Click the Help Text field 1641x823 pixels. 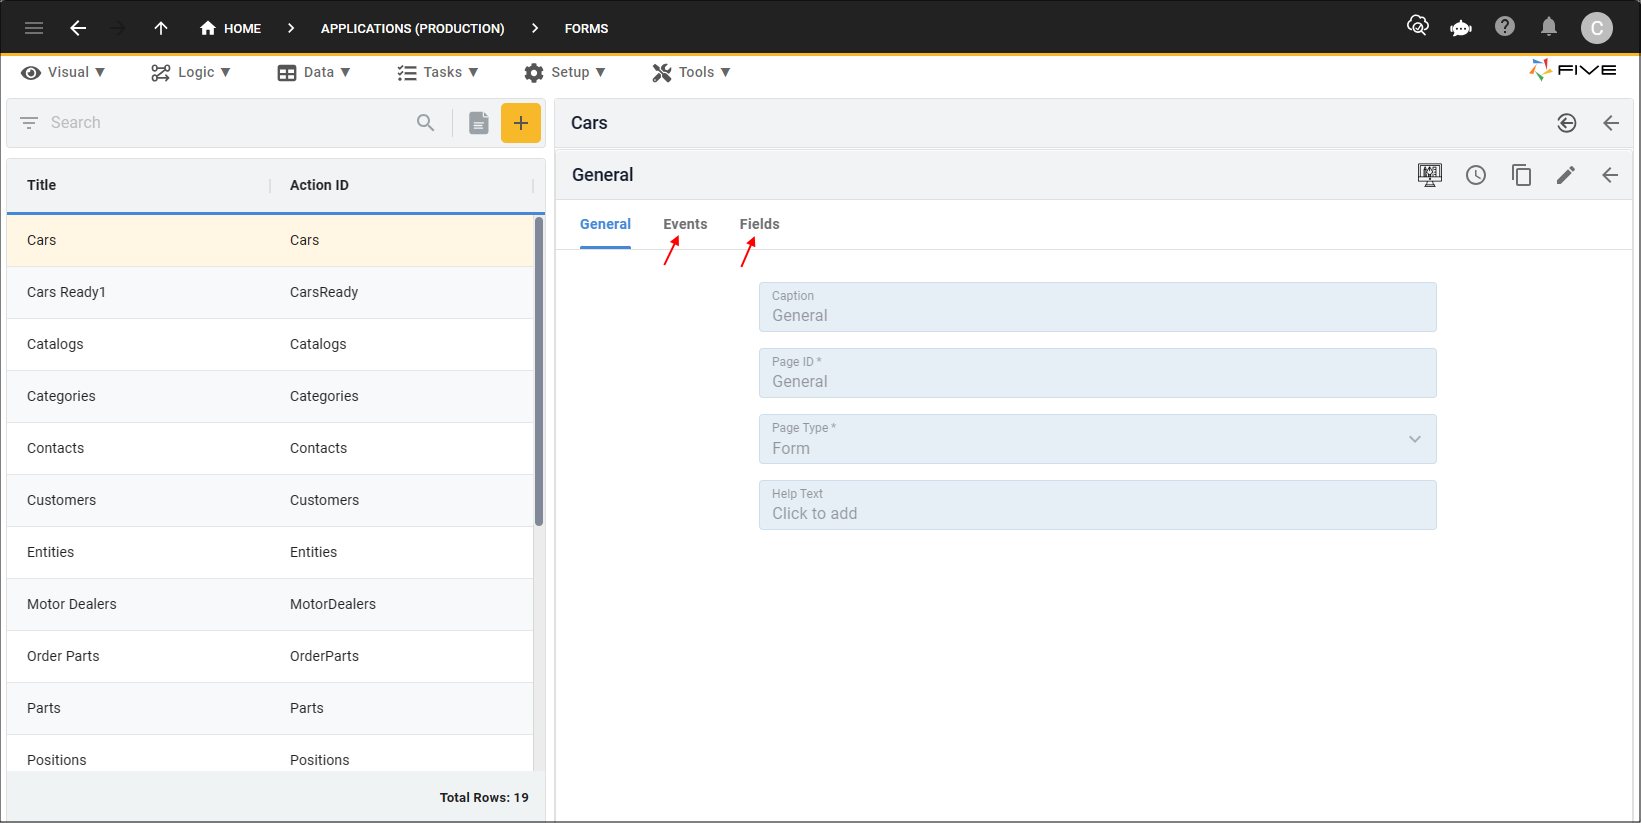pos(1098,505)
